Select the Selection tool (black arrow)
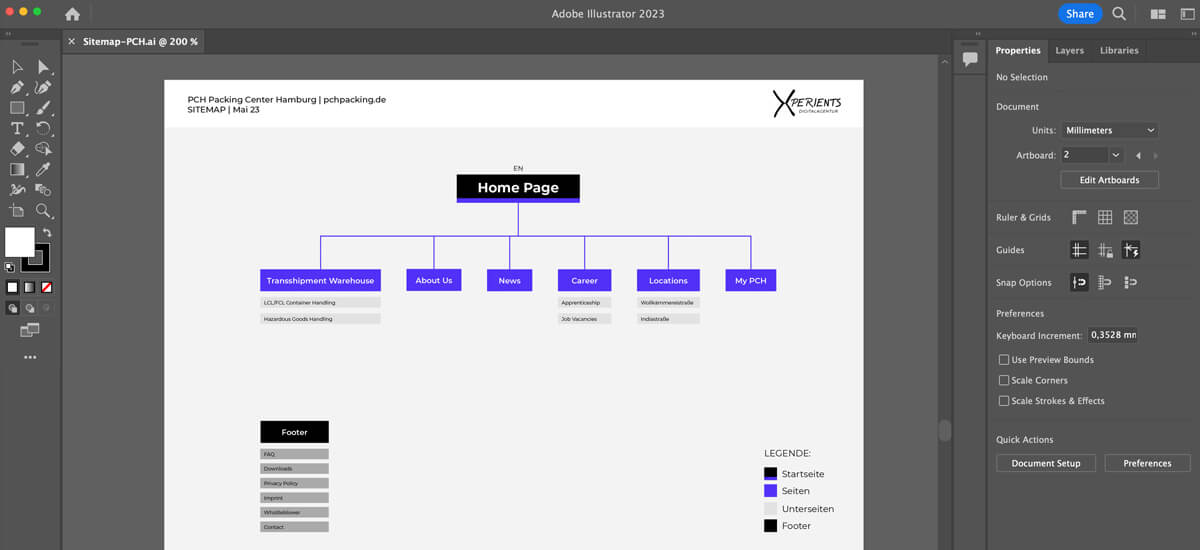This screenshot has width=1200, height=550. (x=17, y=67)
